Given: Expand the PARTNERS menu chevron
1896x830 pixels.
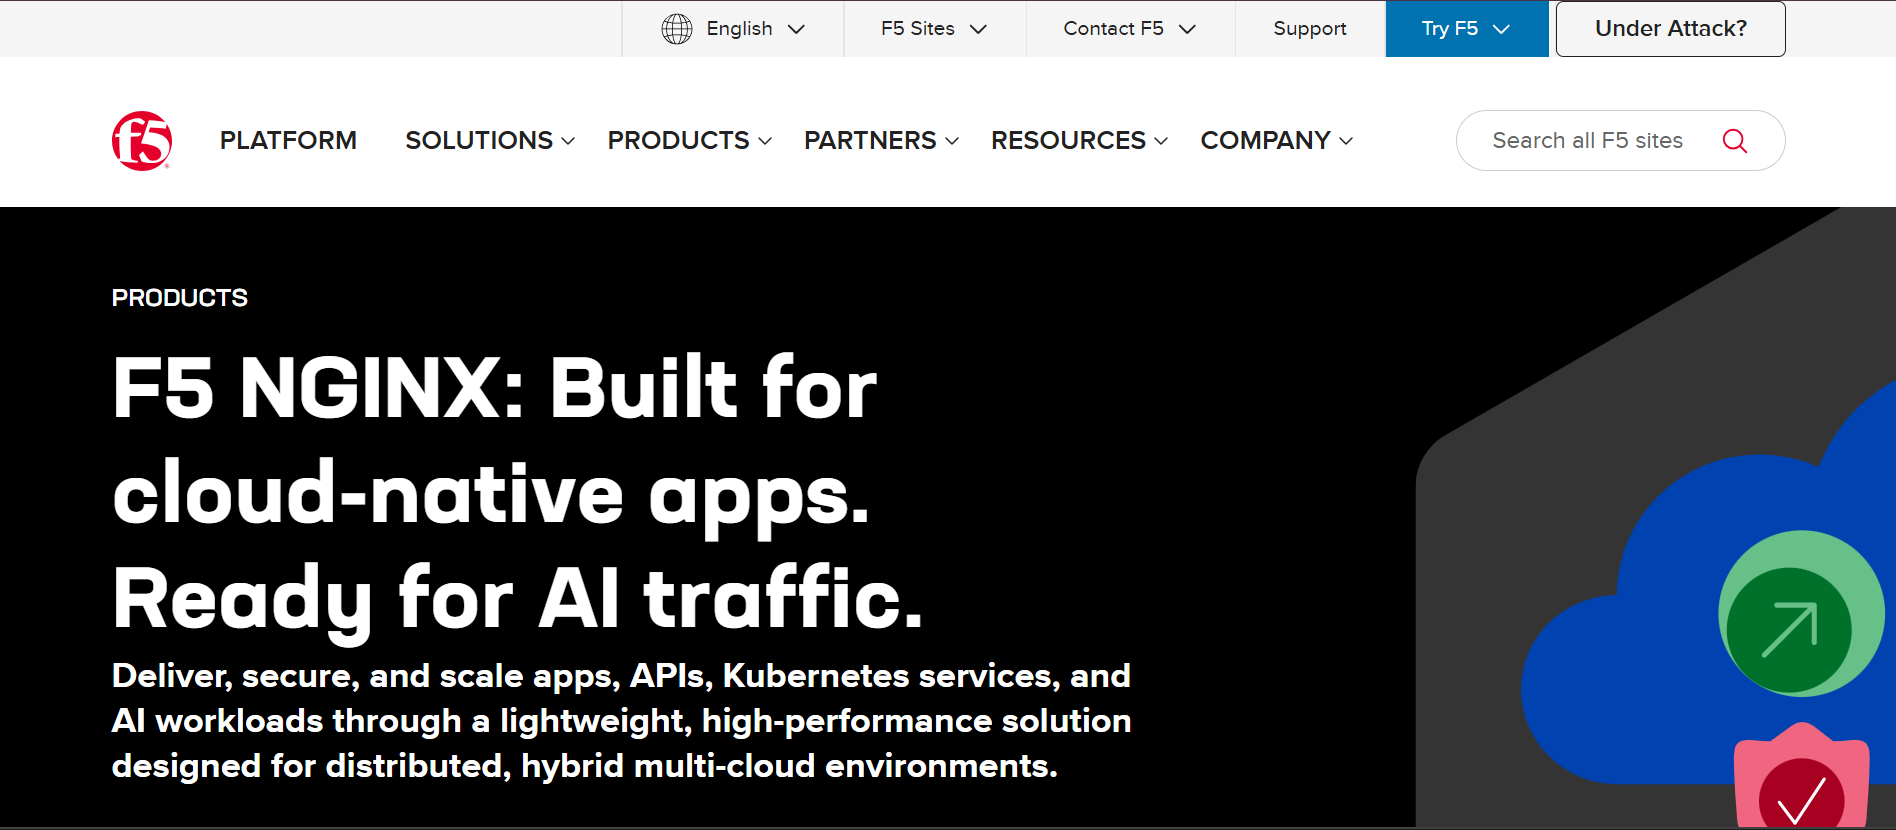Looking at the screenshot, I should point(952,141).
